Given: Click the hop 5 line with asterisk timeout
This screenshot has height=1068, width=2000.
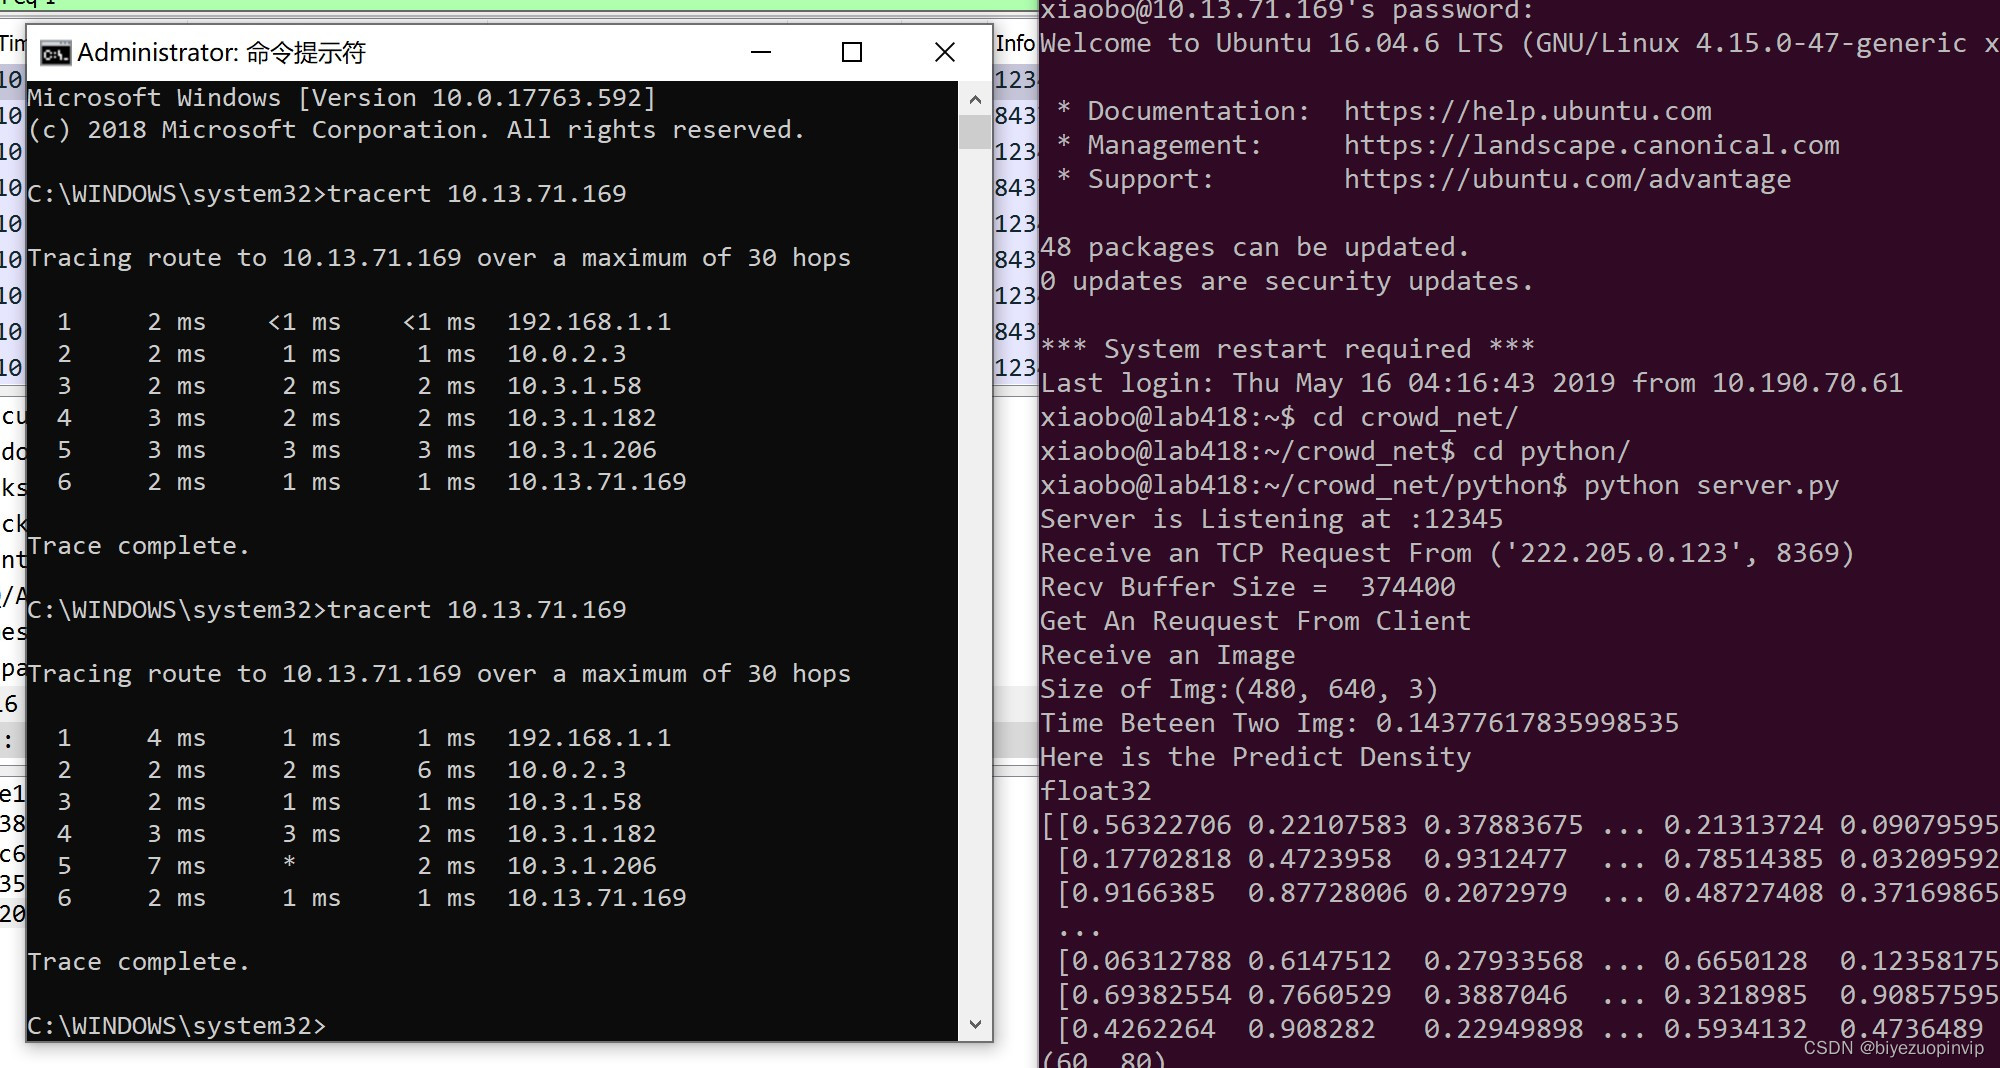Looking at the screenshot, I should tap(357, 865).
